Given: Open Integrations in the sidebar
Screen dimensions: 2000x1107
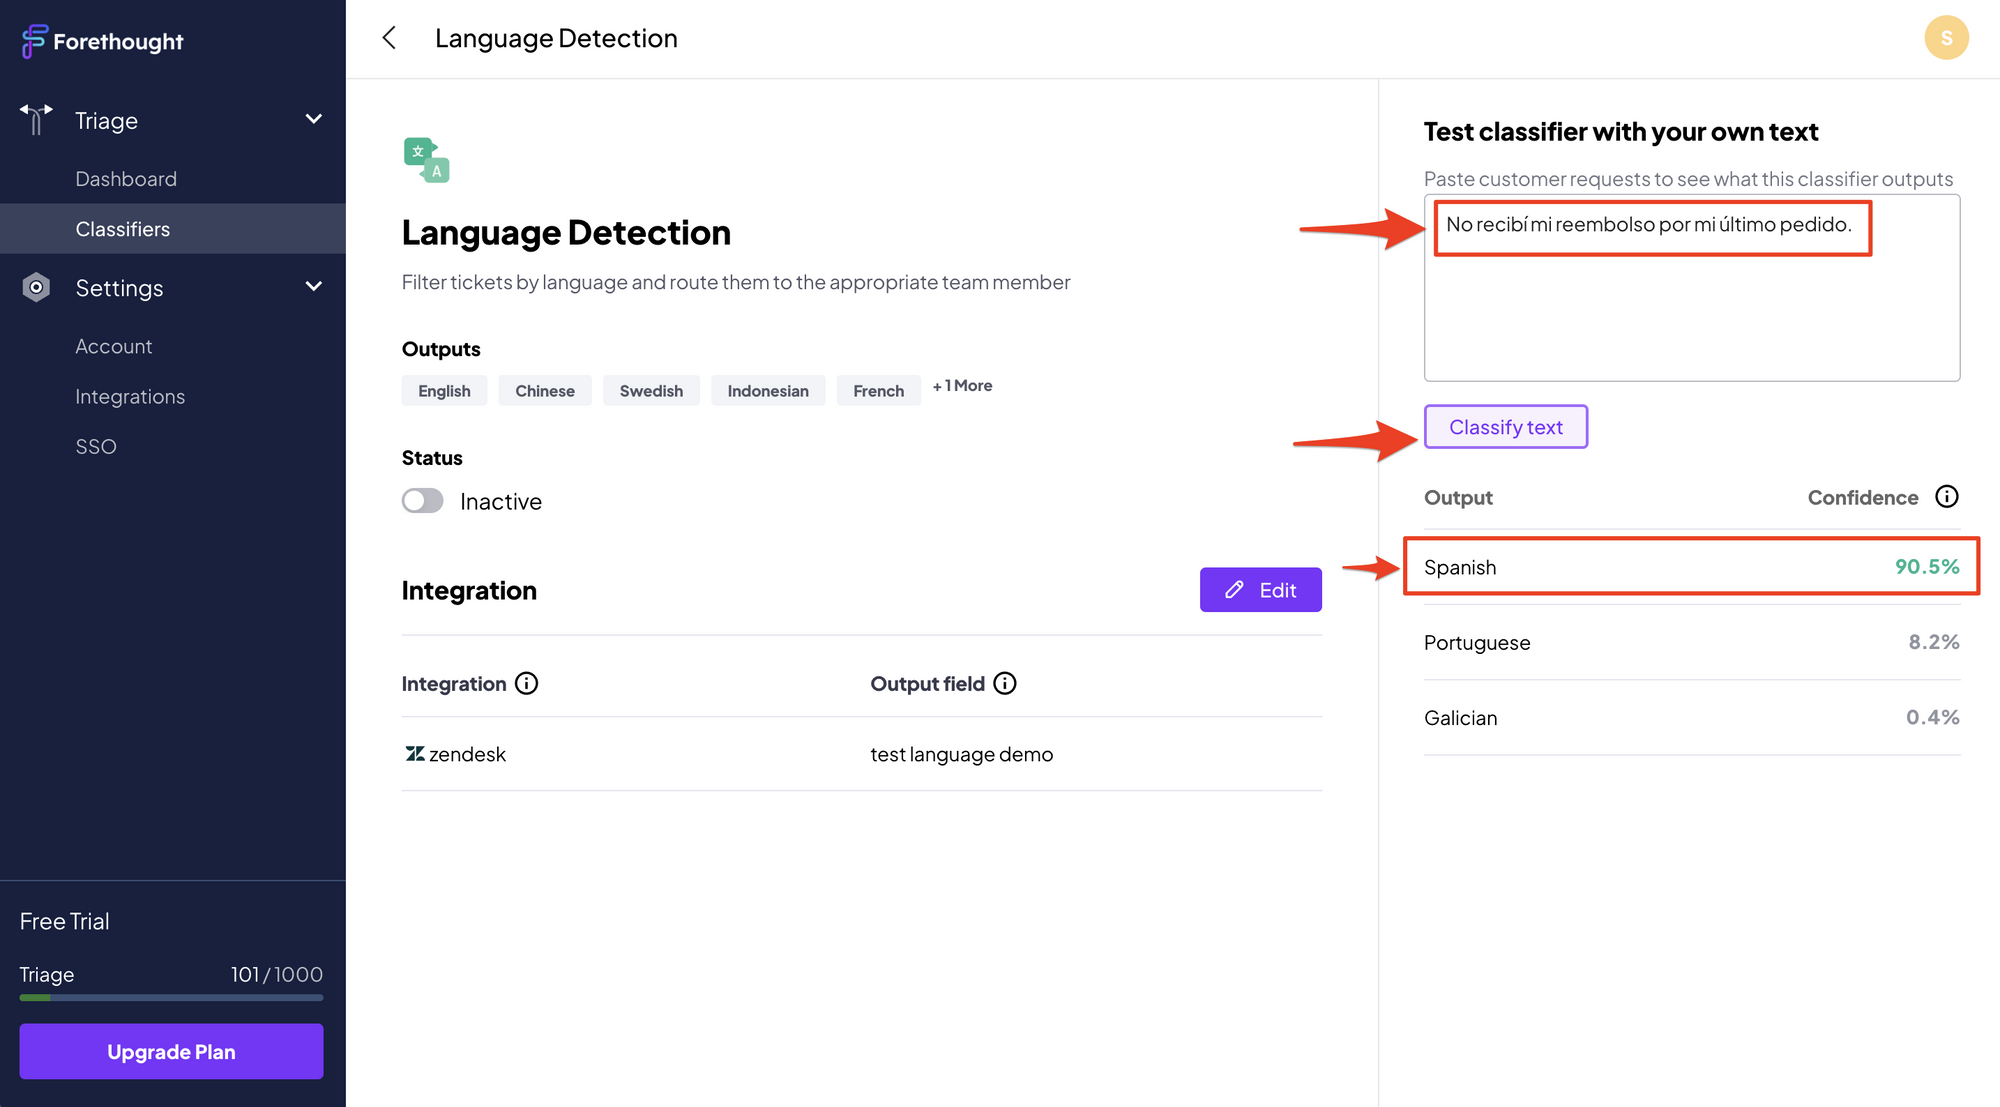Looking at the screenshot, I should [x=130, y=397].
